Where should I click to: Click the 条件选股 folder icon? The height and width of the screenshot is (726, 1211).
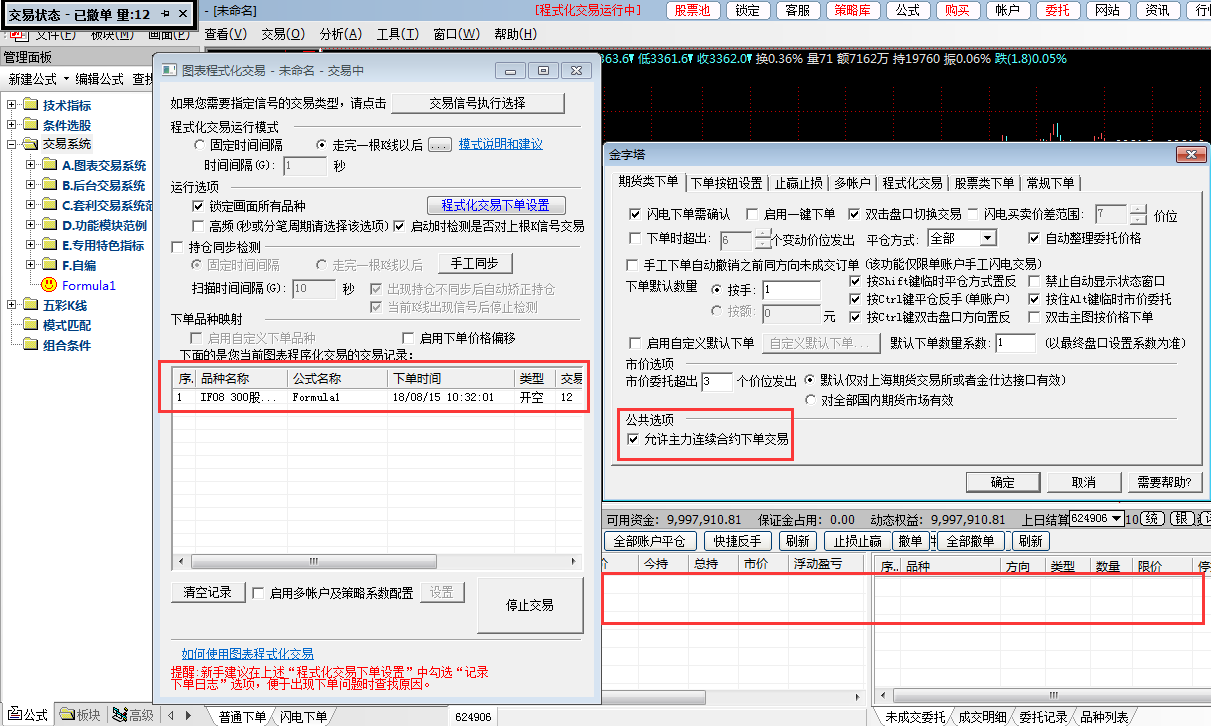coord(31,125)
